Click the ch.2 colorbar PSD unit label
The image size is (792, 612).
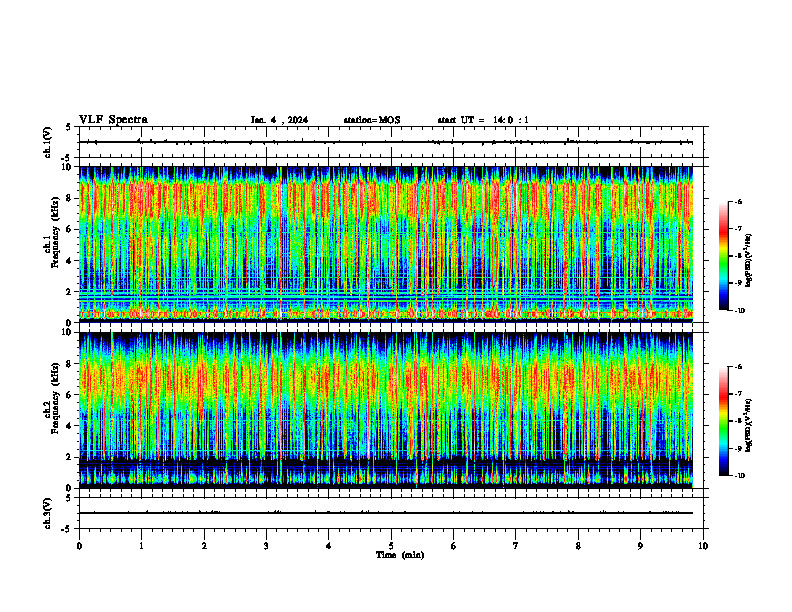pyautogui.click(x=749, y=426)
